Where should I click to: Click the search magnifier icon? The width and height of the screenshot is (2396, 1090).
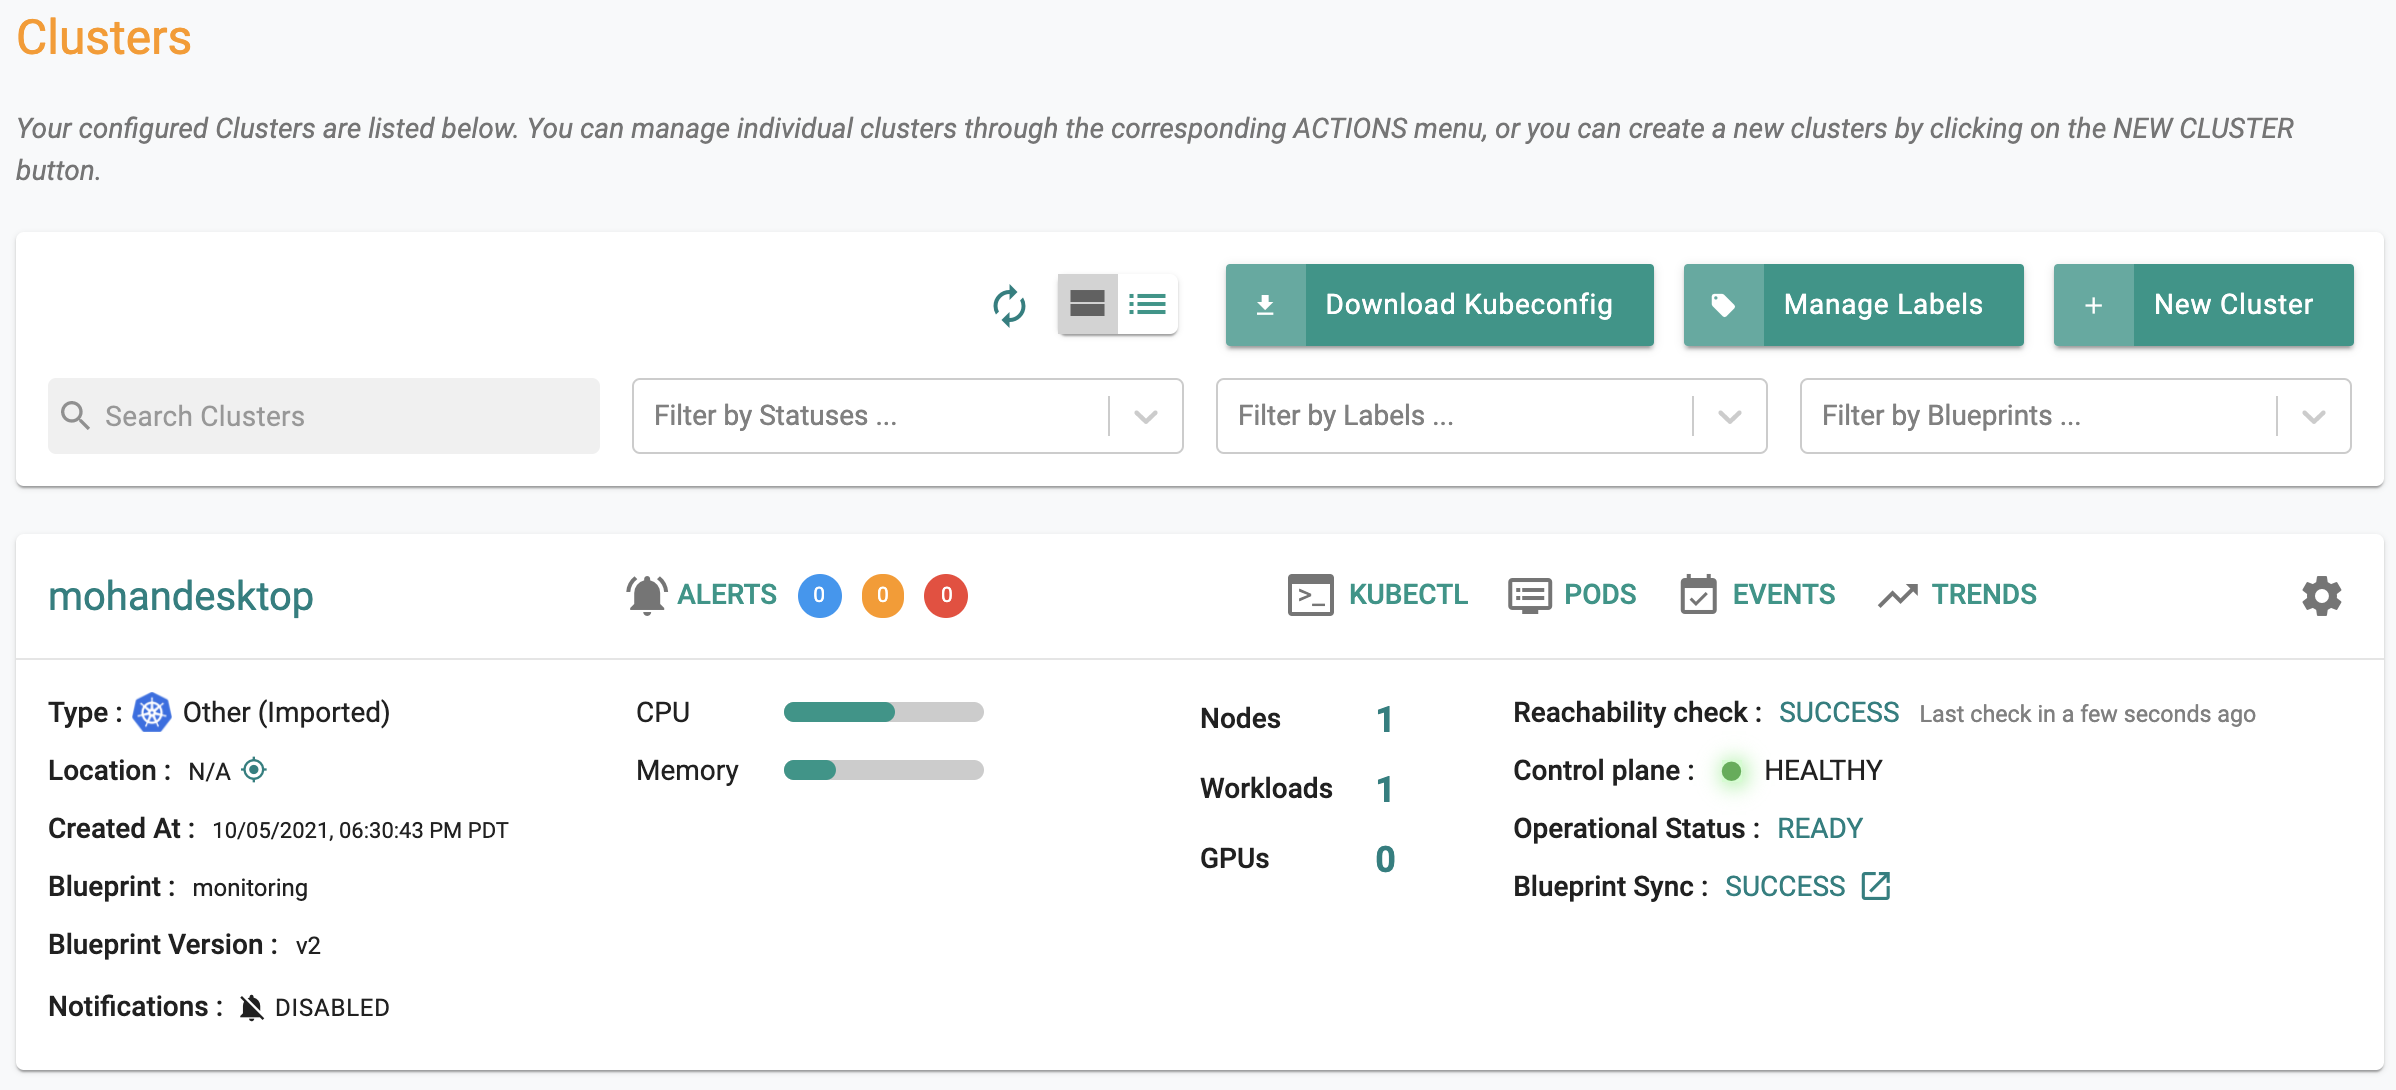(76, 415)
